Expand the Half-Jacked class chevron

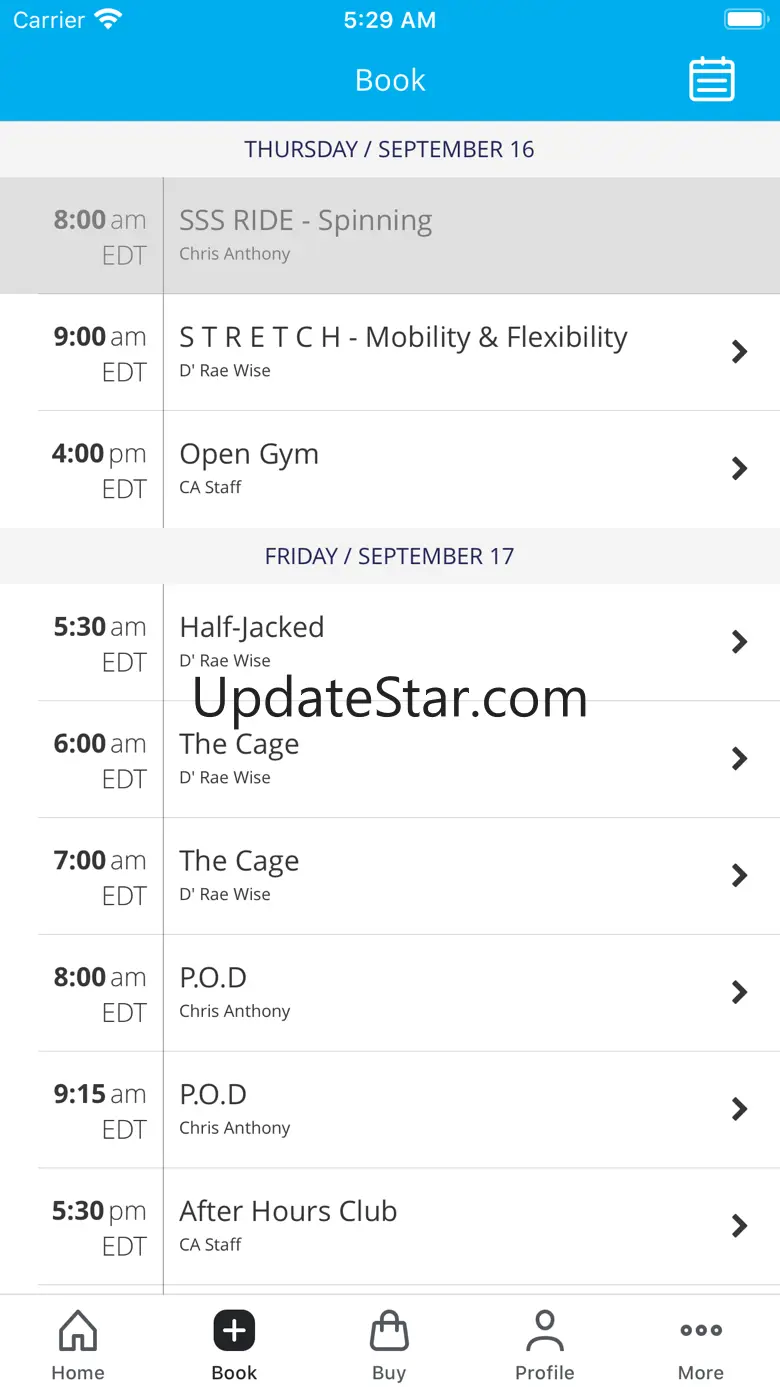[x=739, y=642]
